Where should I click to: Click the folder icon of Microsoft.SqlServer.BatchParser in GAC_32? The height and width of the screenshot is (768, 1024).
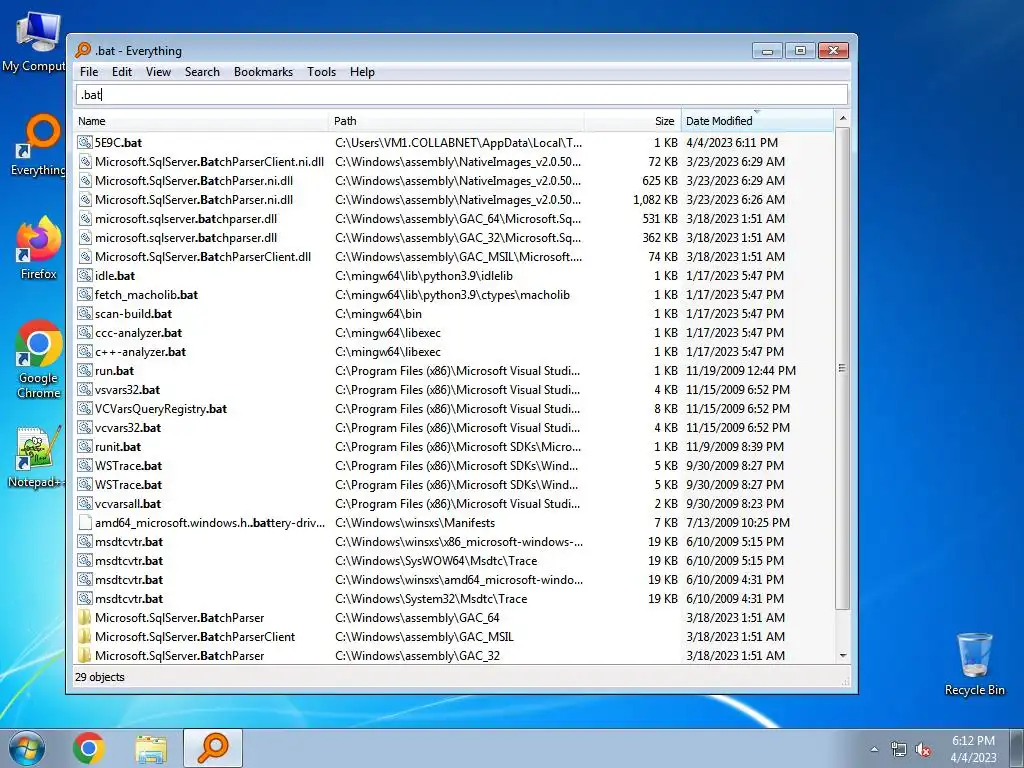click(x=85, y=655)
